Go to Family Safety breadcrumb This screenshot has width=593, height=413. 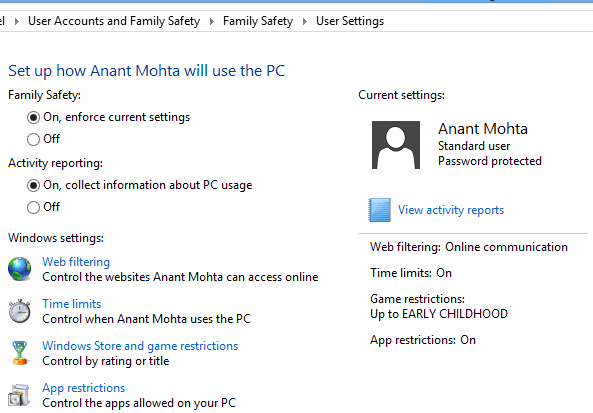coord(258,21)
